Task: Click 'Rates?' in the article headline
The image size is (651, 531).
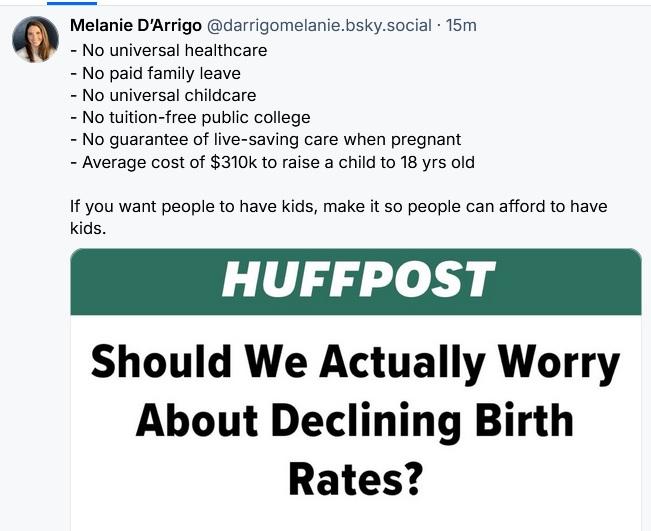Action: tap(356, 476)
